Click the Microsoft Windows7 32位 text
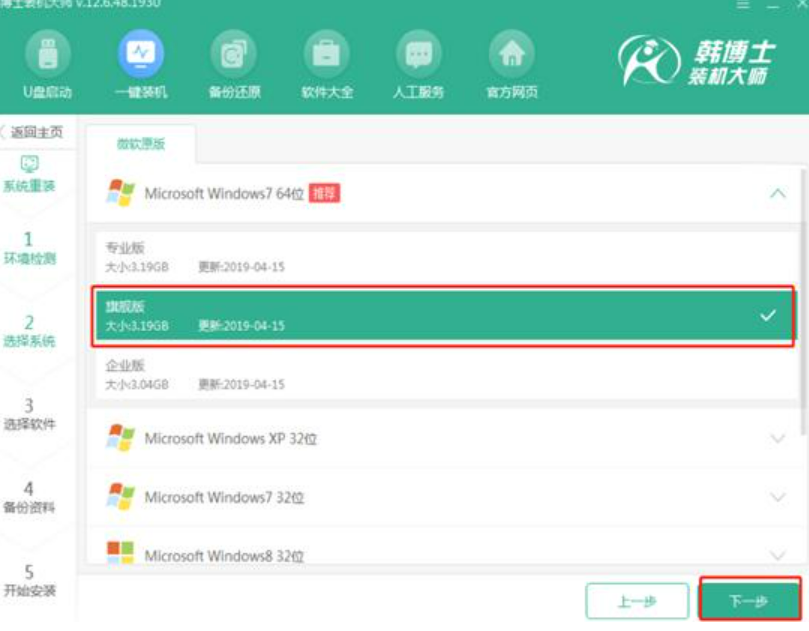This screenshot has height=631, width=809. 224,497
